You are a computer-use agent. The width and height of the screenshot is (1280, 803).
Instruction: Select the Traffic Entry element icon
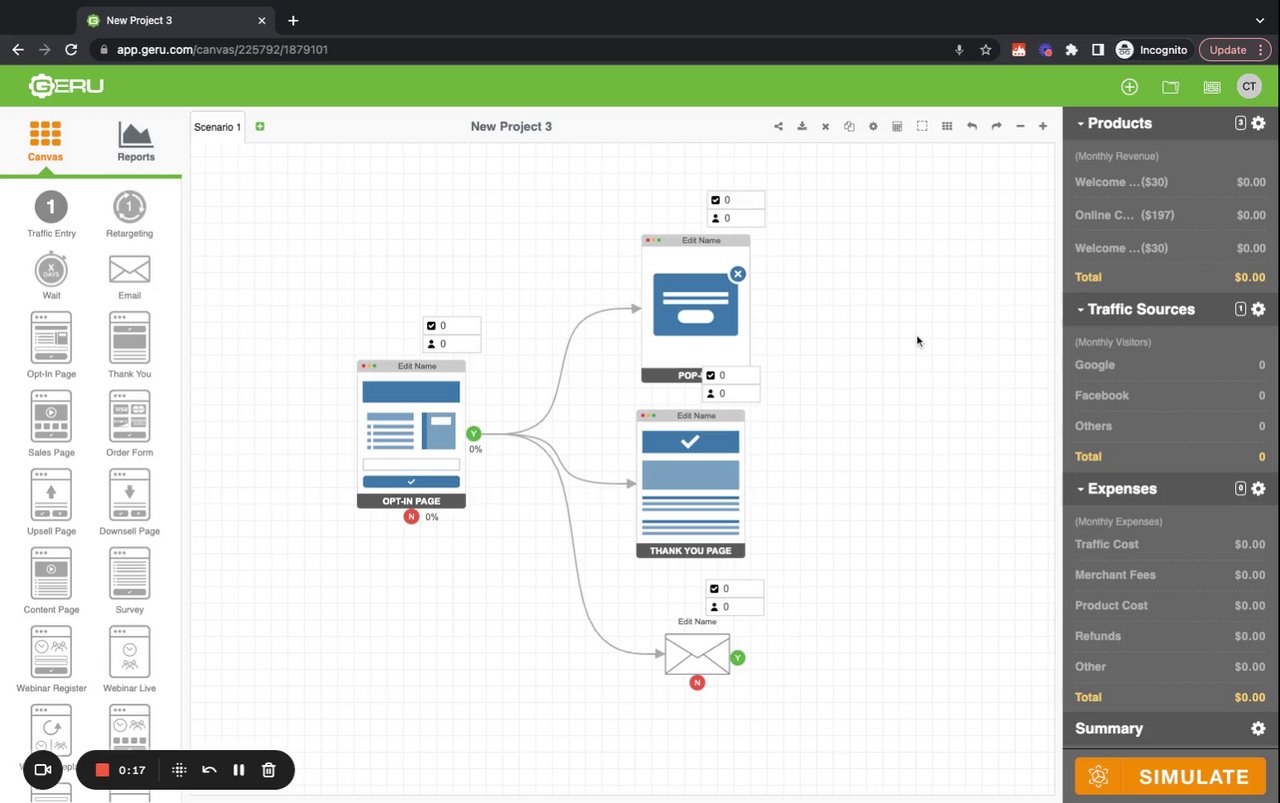(x=51, y=208)
